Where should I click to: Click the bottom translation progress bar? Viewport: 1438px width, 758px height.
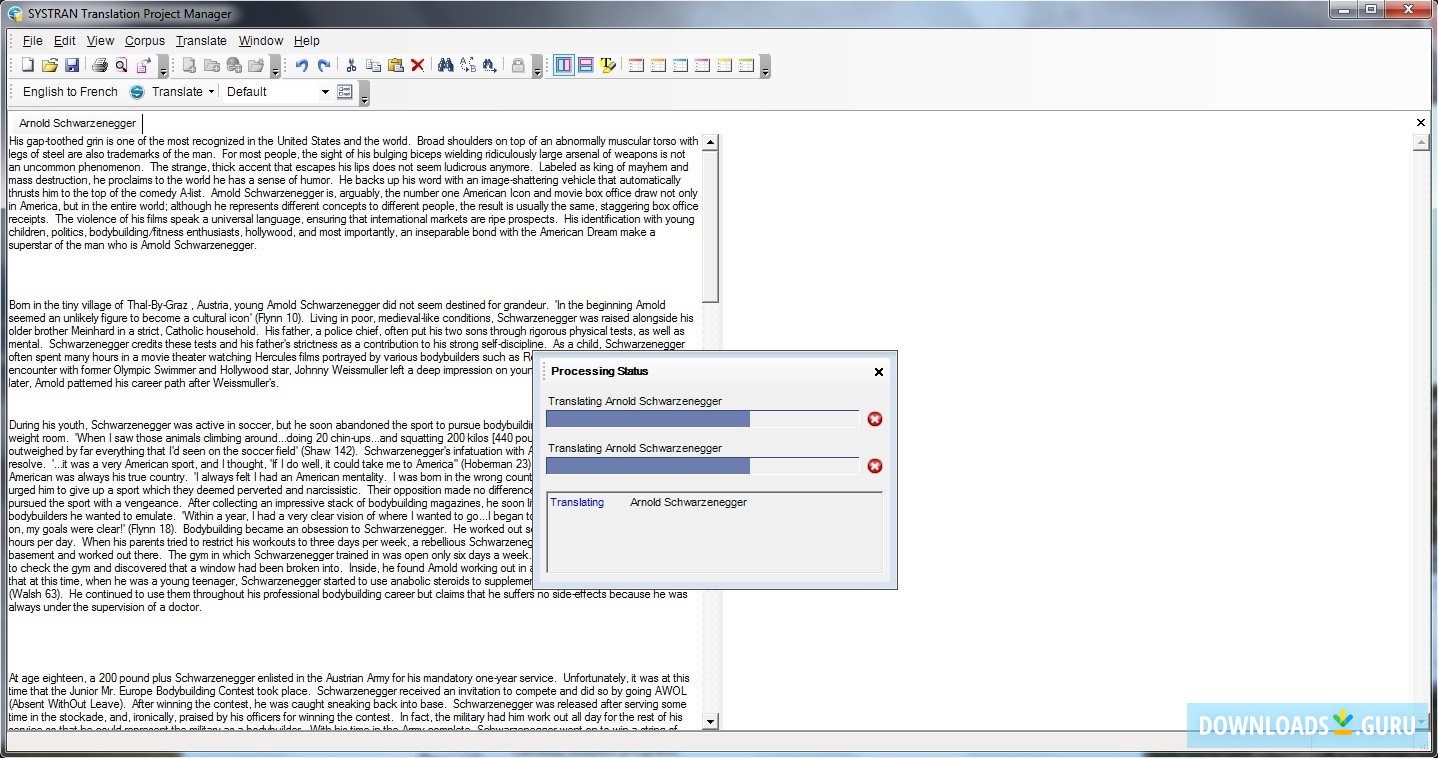click(702, 466)
